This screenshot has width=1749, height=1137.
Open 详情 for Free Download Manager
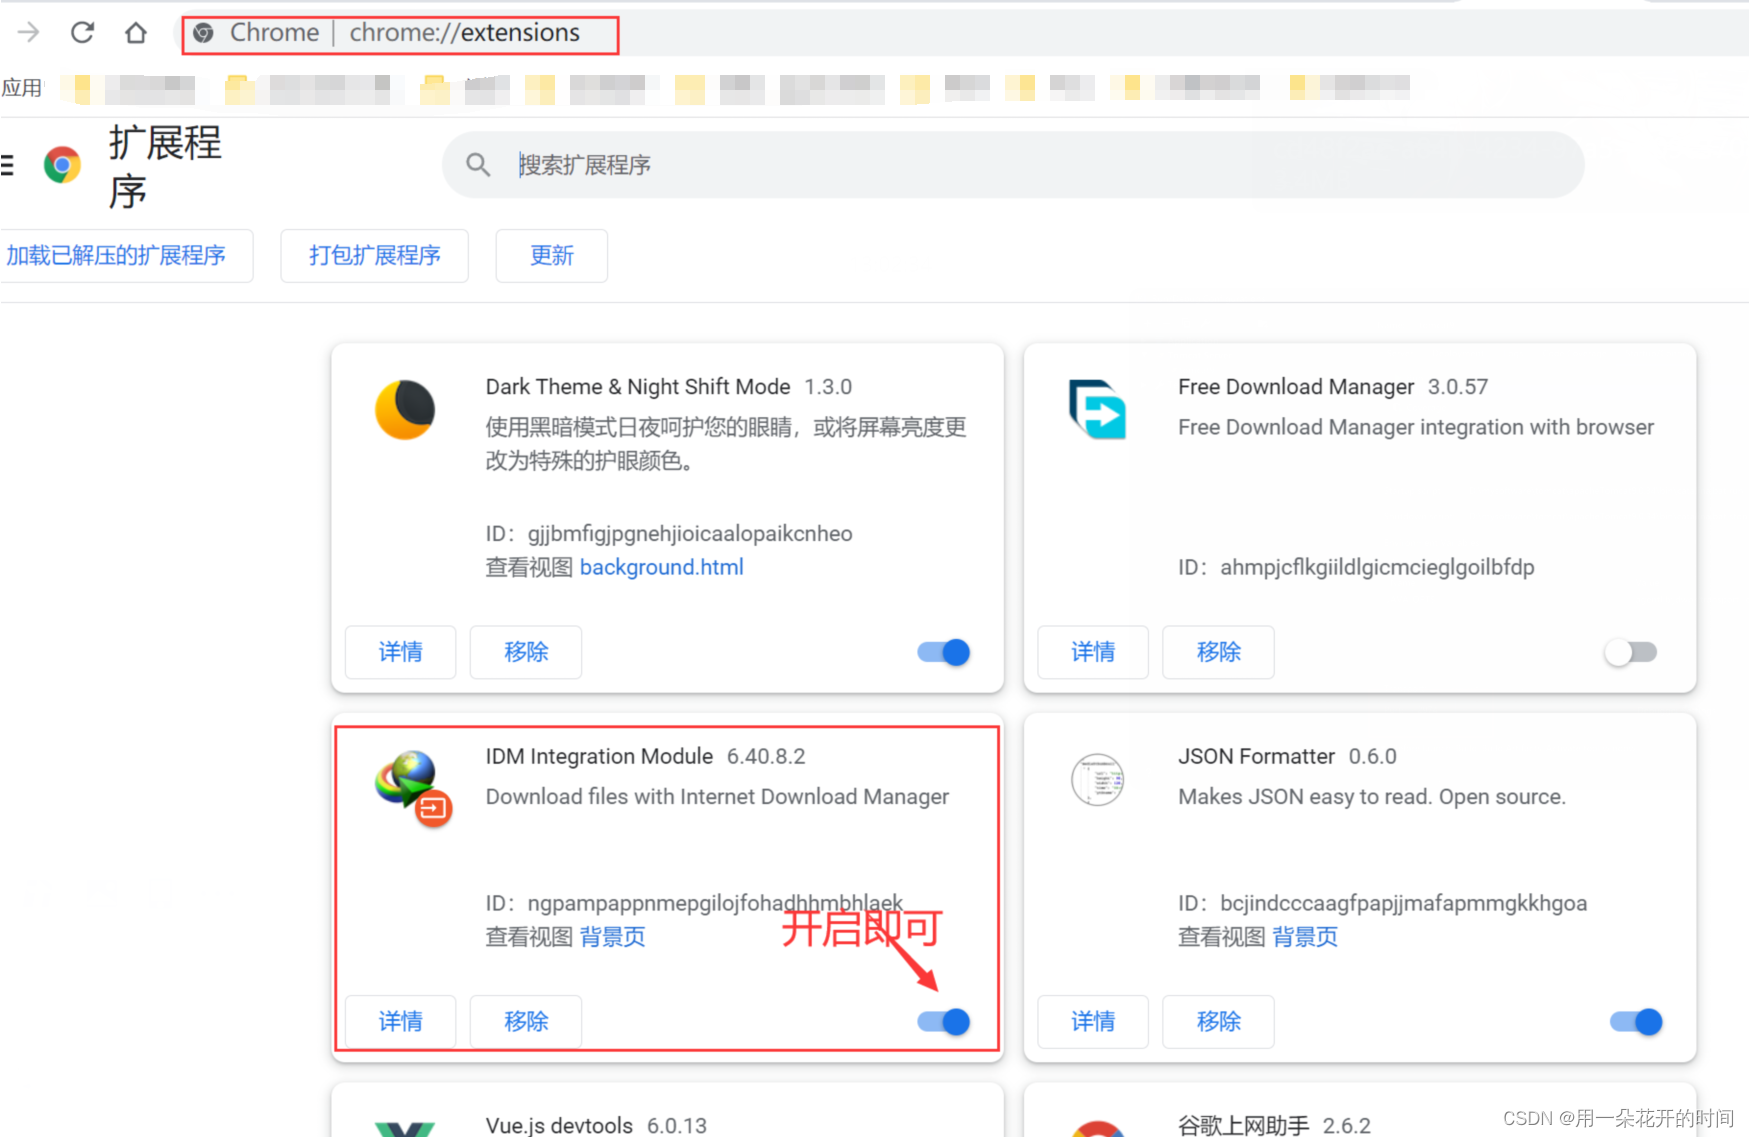pos(1093,652)
